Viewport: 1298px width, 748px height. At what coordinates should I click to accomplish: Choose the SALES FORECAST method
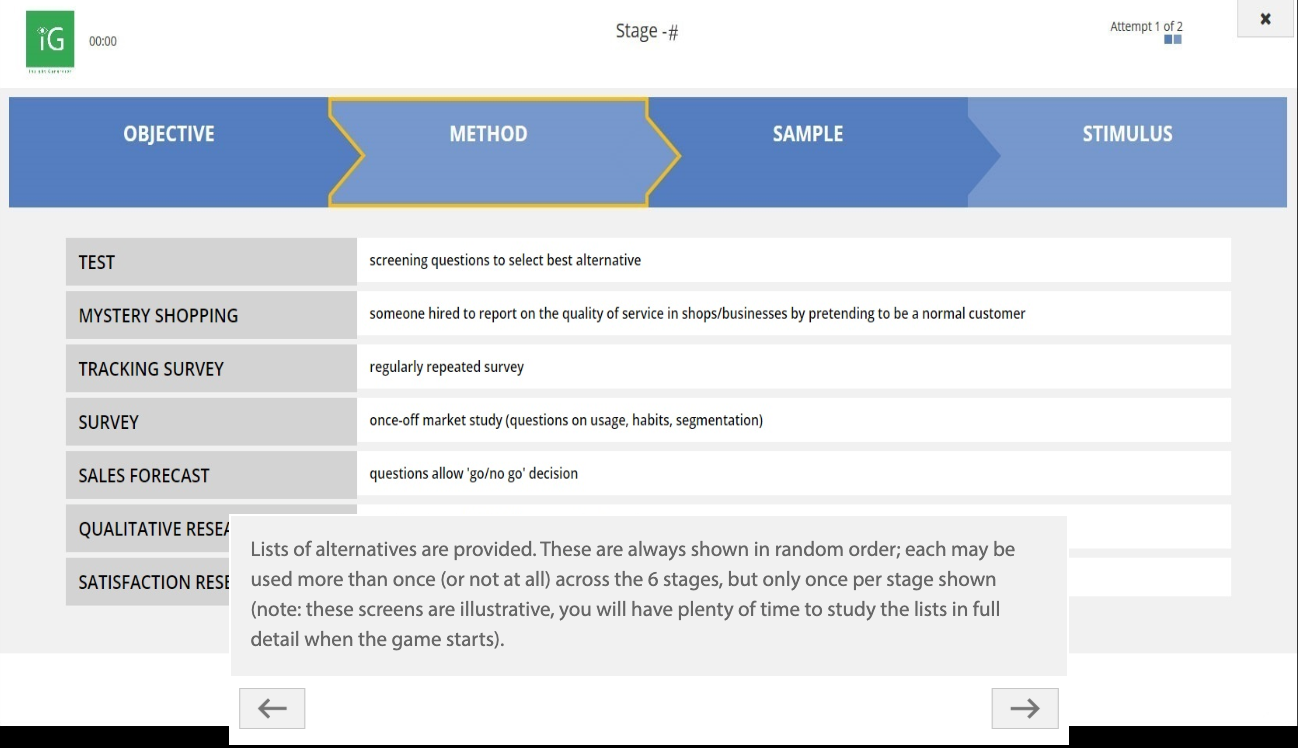click(144, 475)
